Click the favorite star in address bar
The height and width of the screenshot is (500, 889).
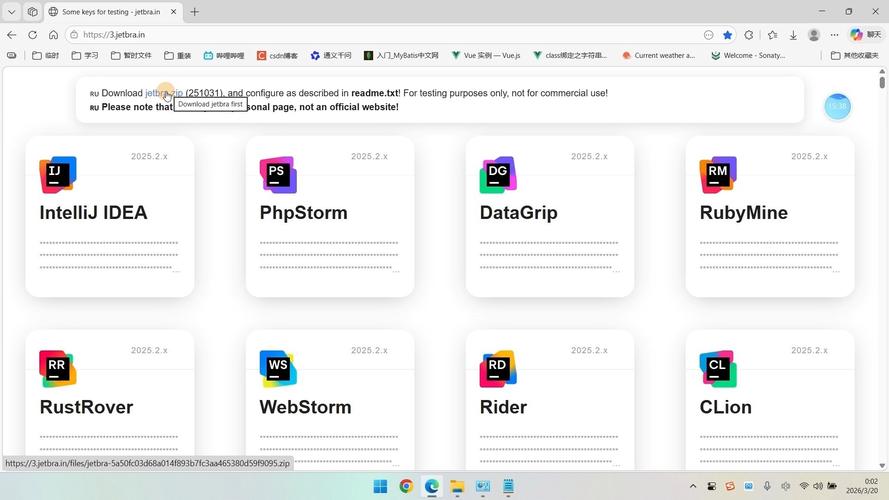[x=727, y=35]
